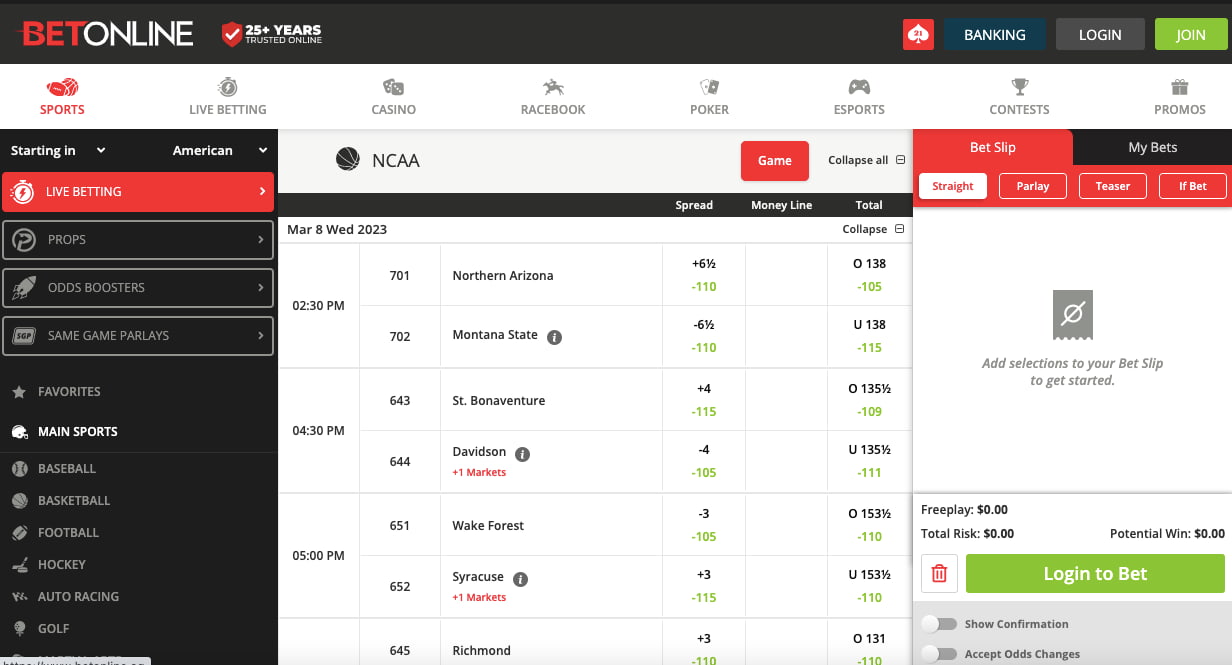Switch to the My Bets tab
The height and width of the screenshot is (665, 1232).
[1153, 147]
